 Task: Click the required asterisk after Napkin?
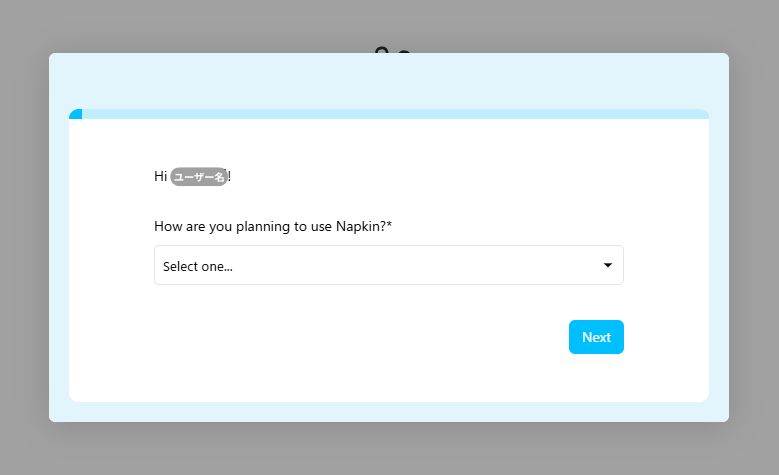(x=389, y=225)
